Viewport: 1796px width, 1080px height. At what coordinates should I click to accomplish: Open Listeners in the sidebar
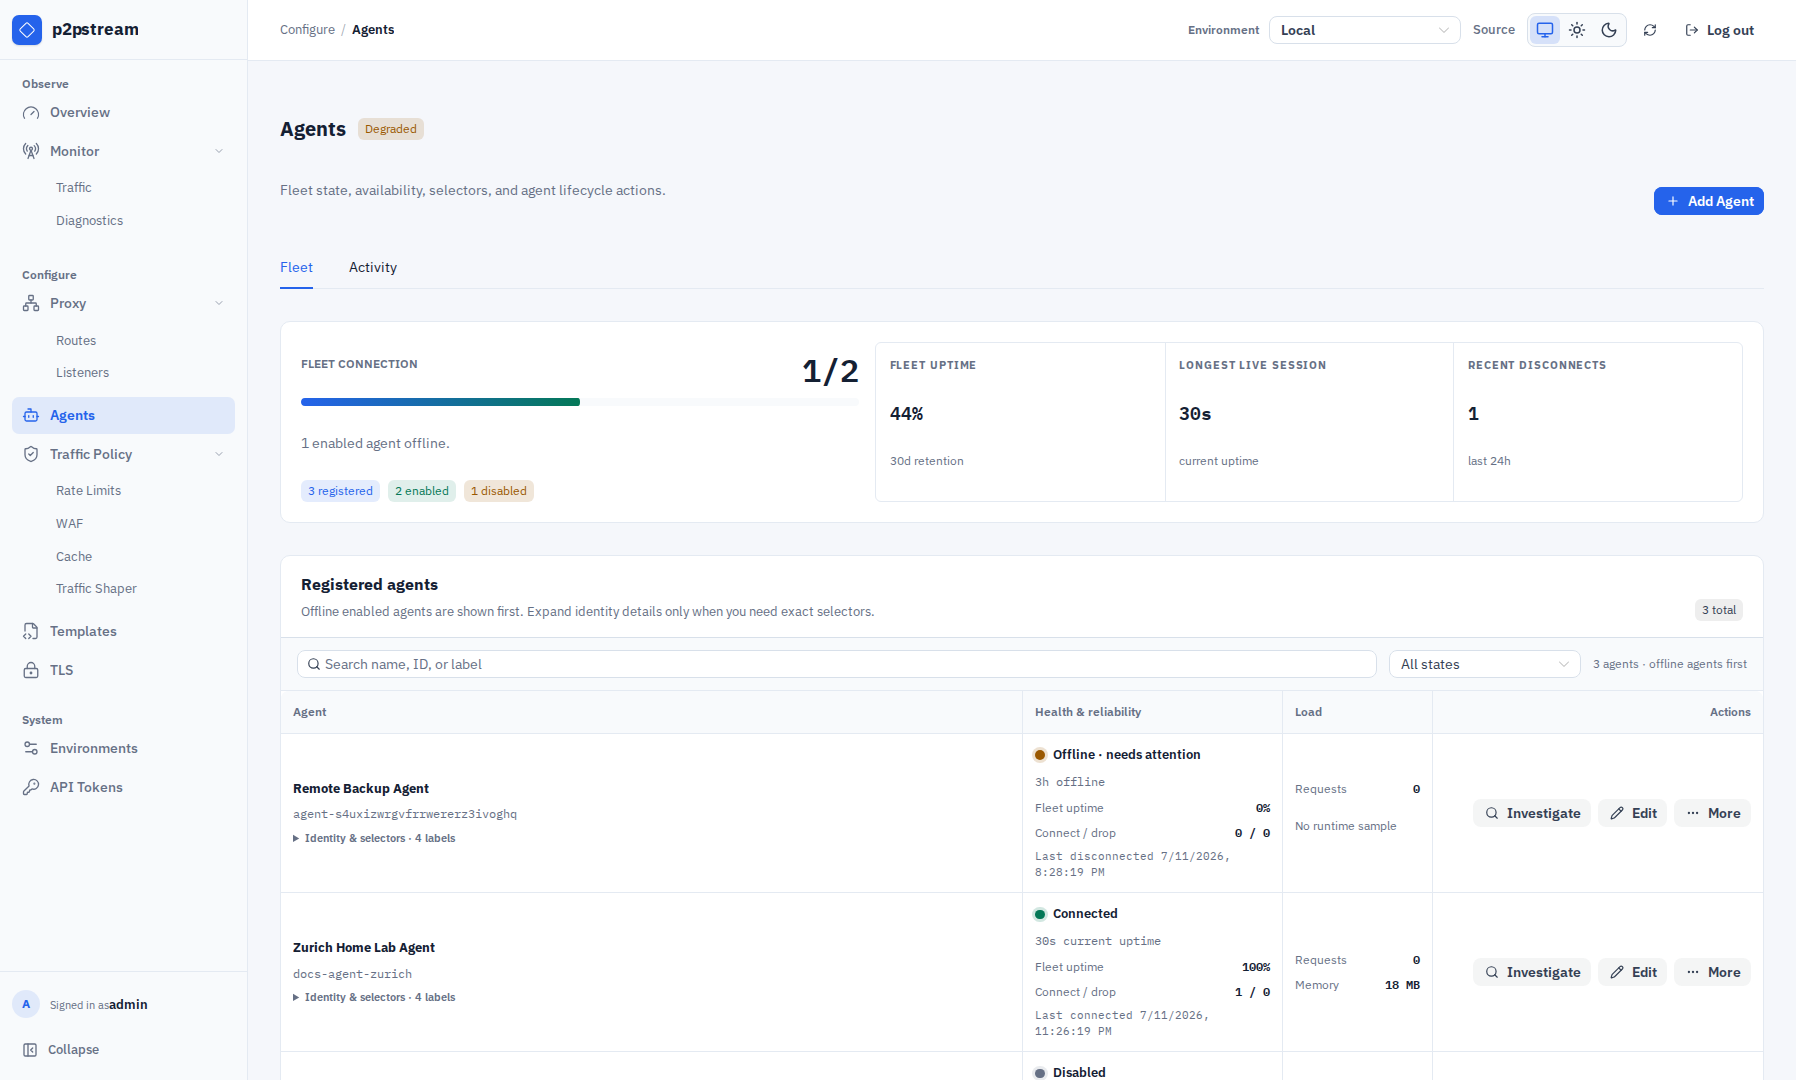82,372
